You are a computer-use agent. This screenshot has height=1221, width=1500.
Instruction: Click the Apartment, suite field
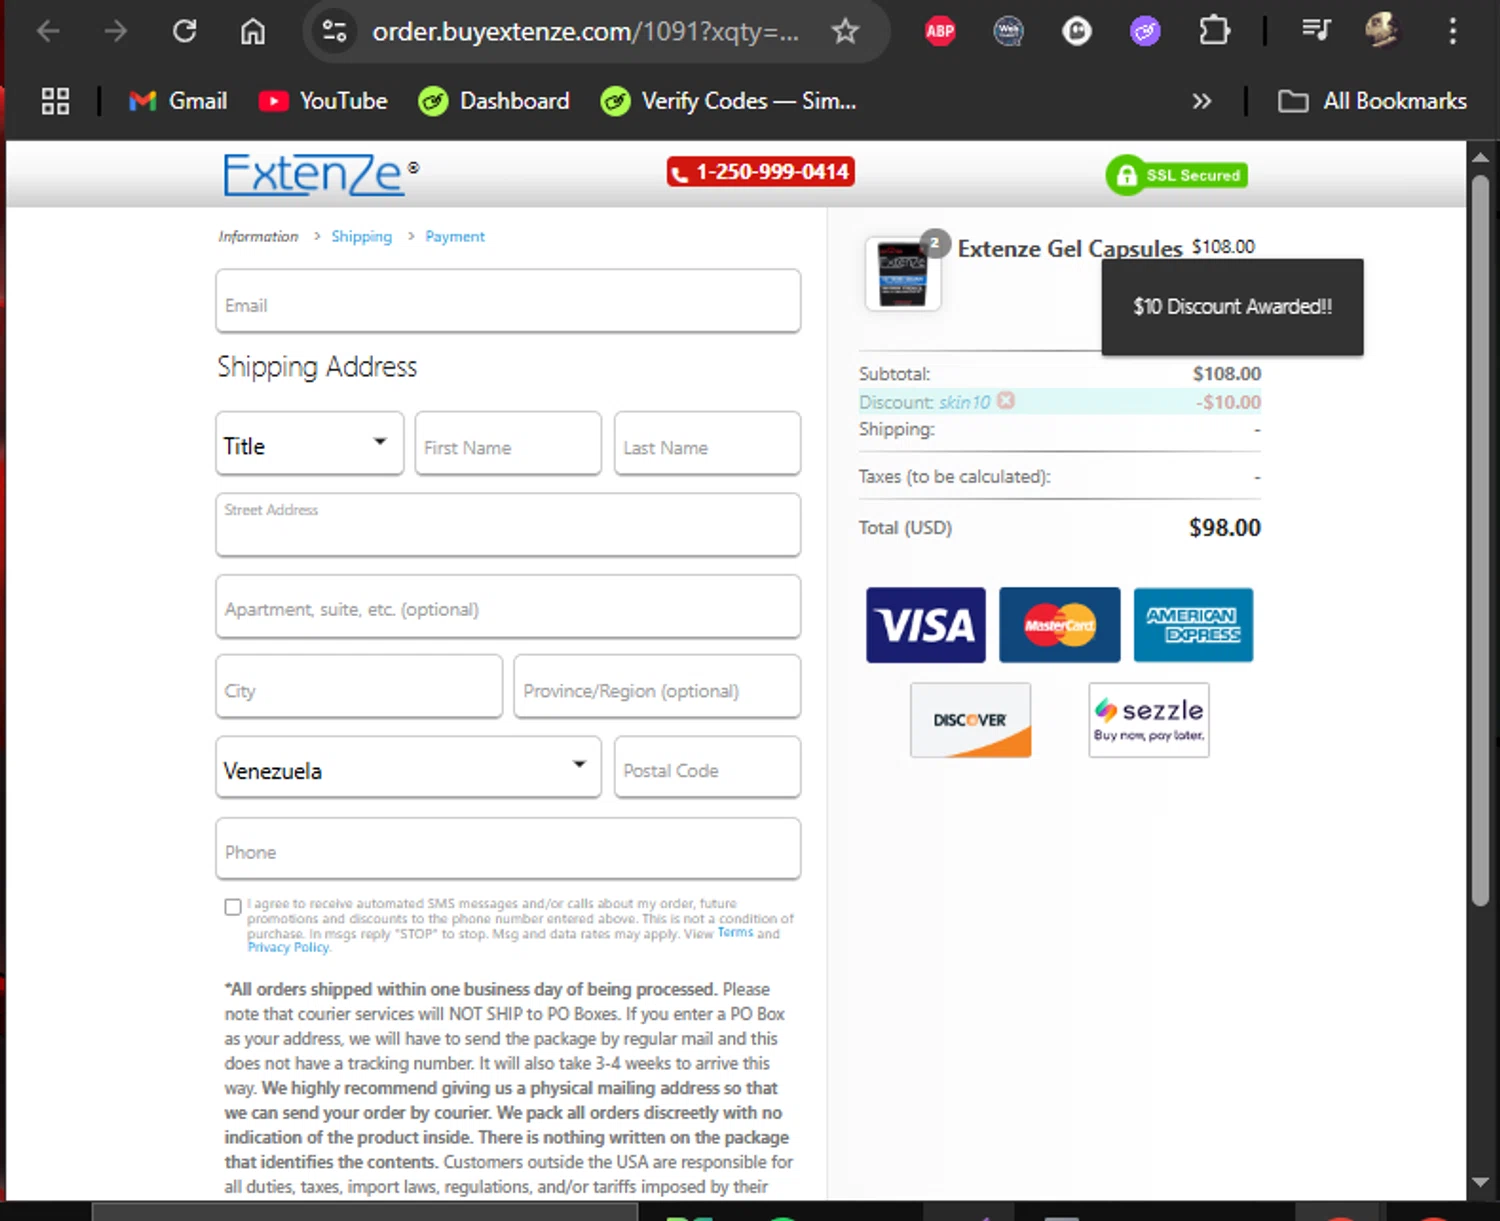508,606
